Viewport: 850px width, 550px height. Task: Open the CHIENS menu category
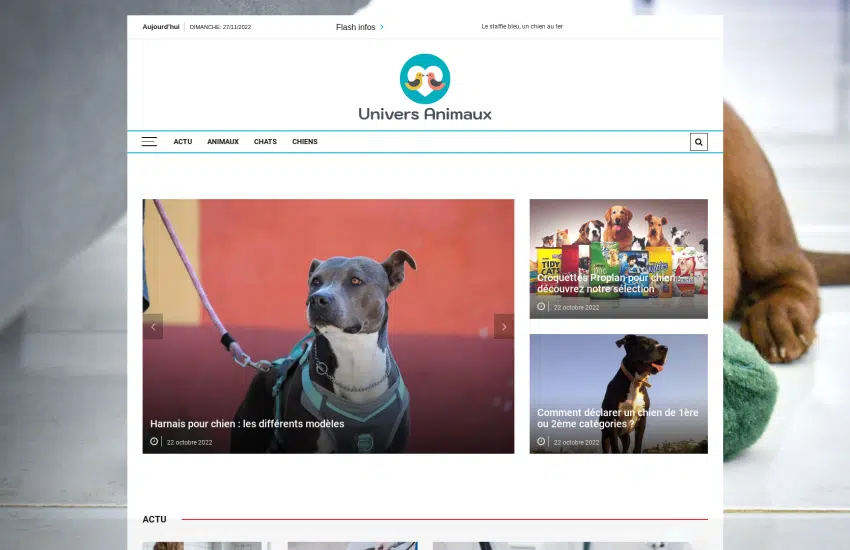(305, 142)
